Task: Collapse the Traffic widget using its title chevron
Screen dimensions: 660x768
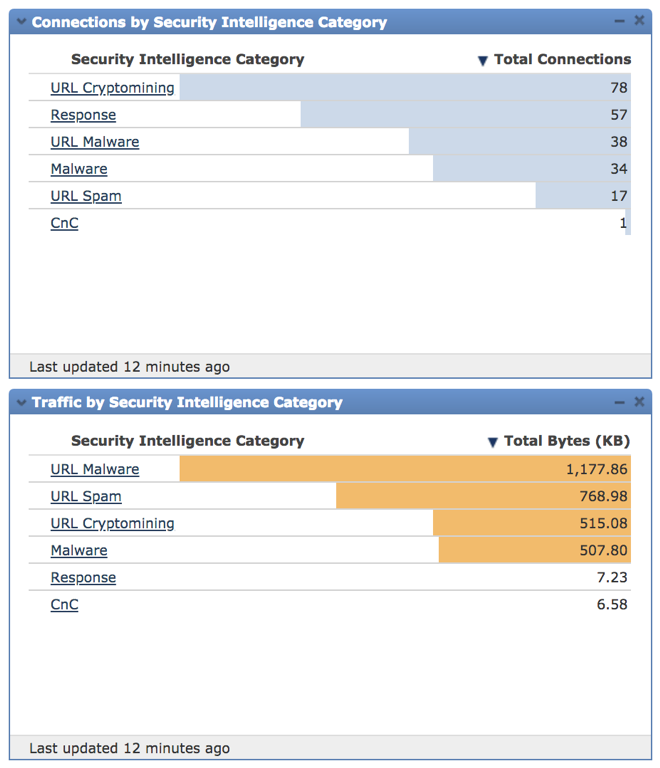Action: [x=21, y=403]
